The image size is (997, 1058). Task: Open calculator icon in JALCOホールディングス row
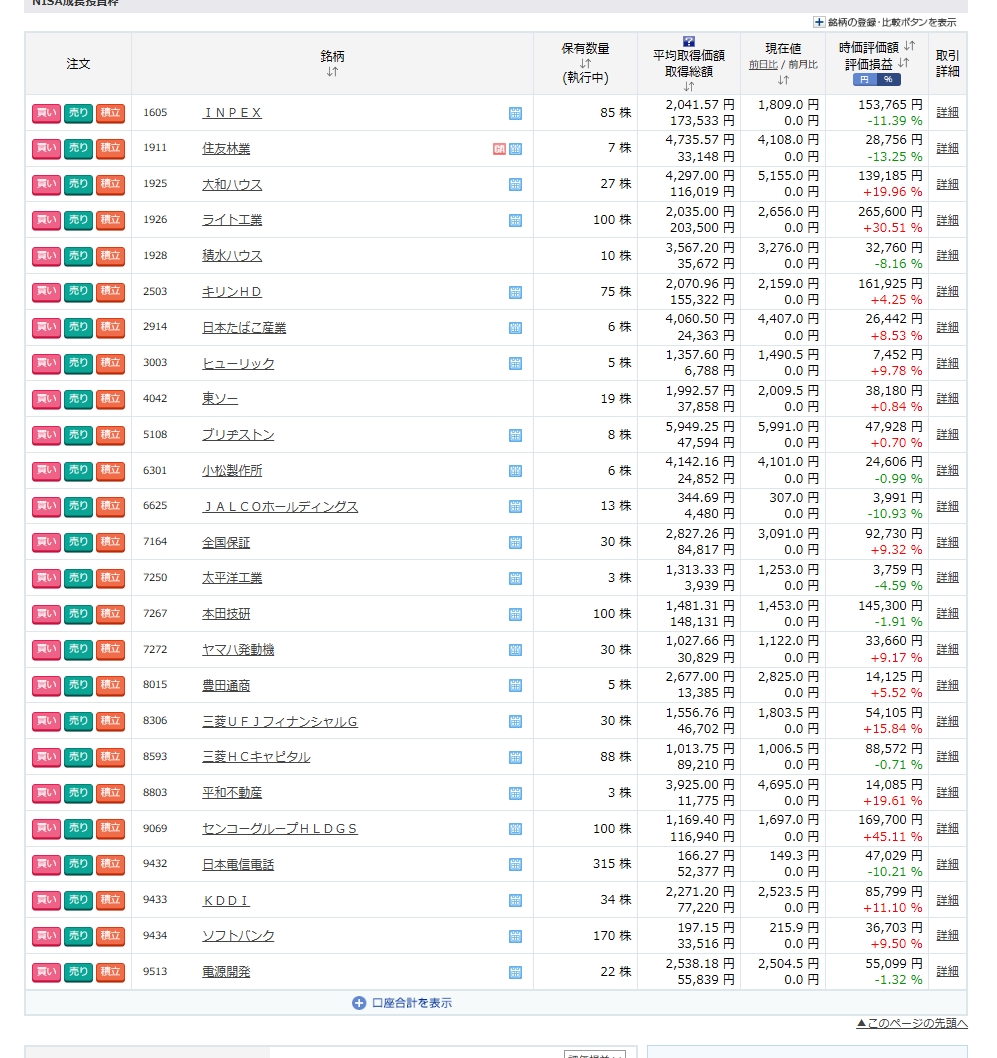(x=515, y=507)
